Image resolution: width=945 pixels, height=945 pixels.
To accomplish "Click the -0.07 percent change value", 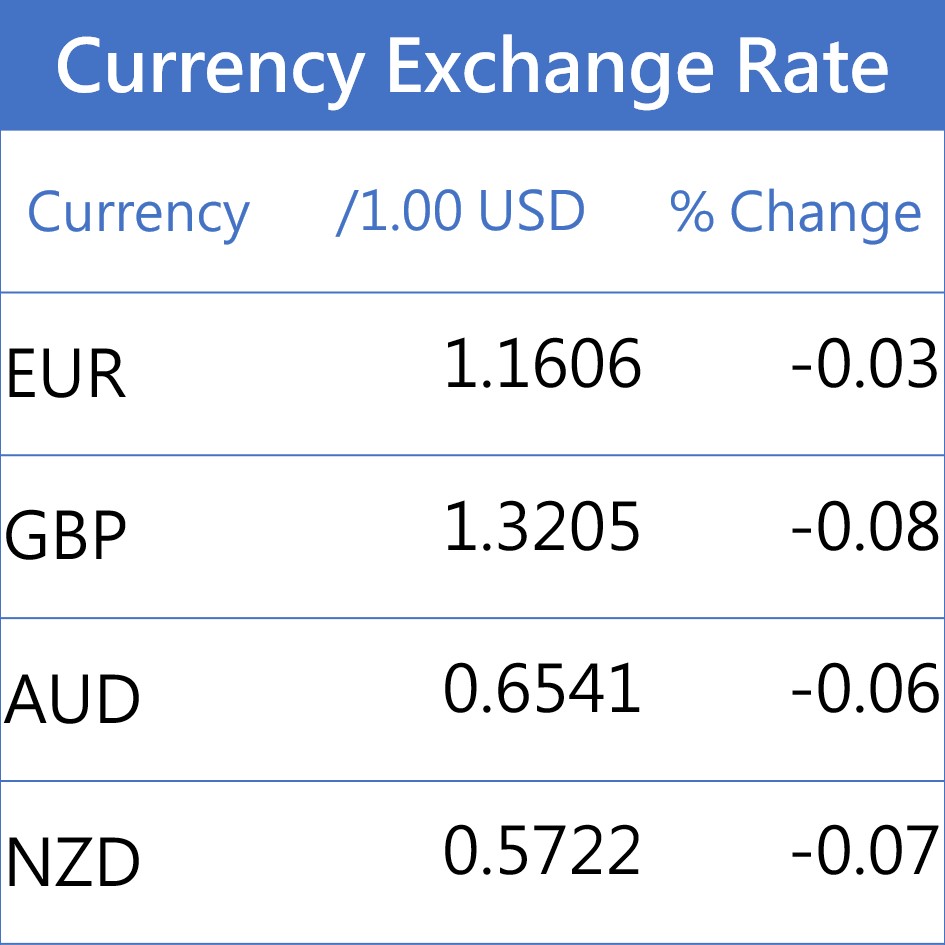I will (x=865, y=852).
